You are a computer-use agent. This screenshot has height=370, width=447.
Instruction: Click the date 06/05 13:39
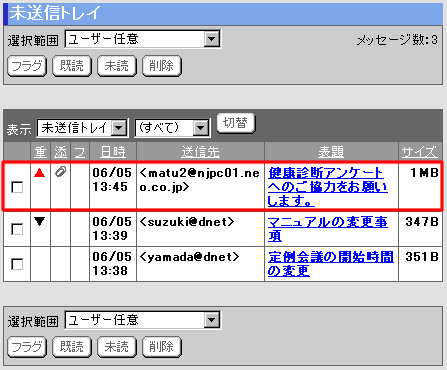[112, 229]
